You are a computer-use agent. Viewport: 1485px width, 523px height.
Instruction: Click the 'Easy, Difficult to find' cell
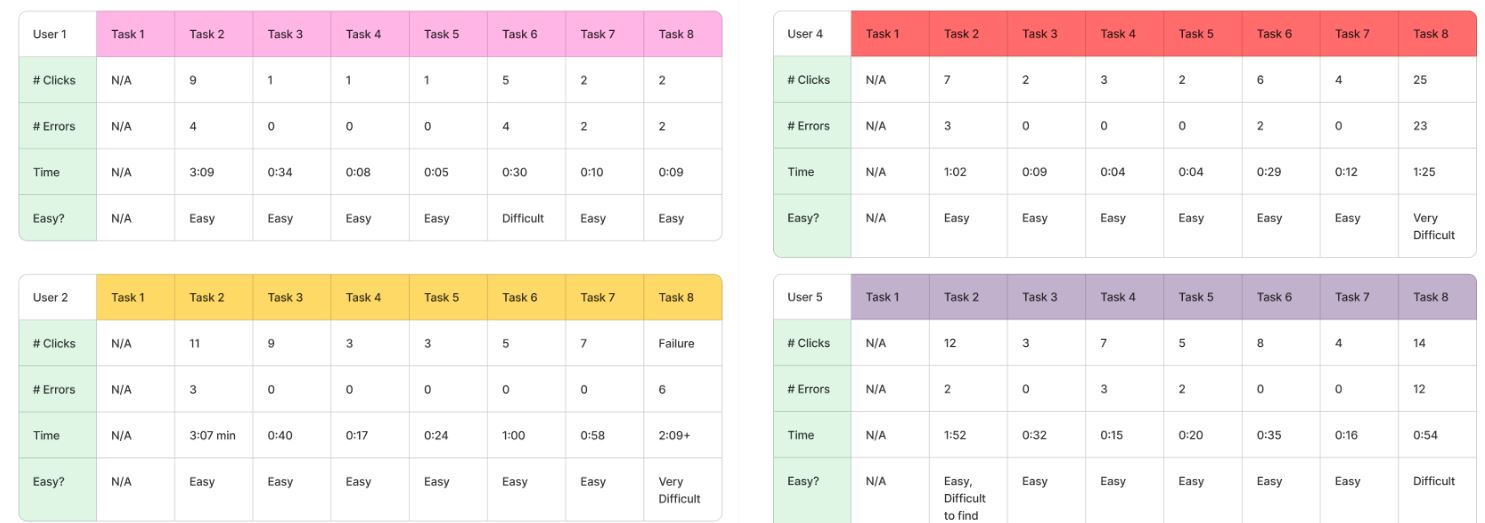click(964, 498)
